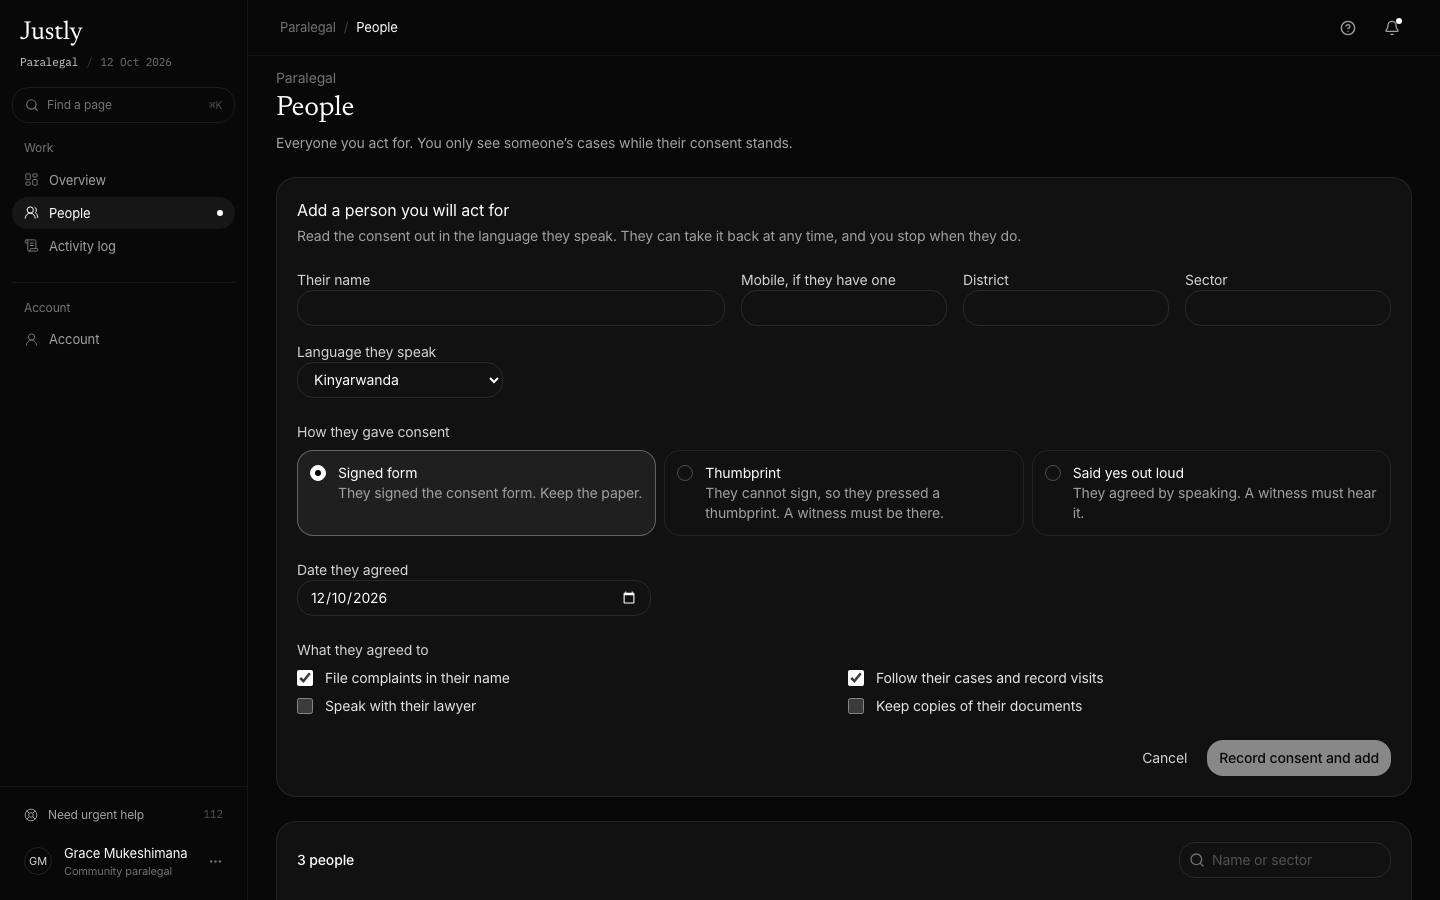The width and height of the screenshot is (1440, 900).
Task: Uncheck File complaints in their name
Action: [x=305, y=678]
